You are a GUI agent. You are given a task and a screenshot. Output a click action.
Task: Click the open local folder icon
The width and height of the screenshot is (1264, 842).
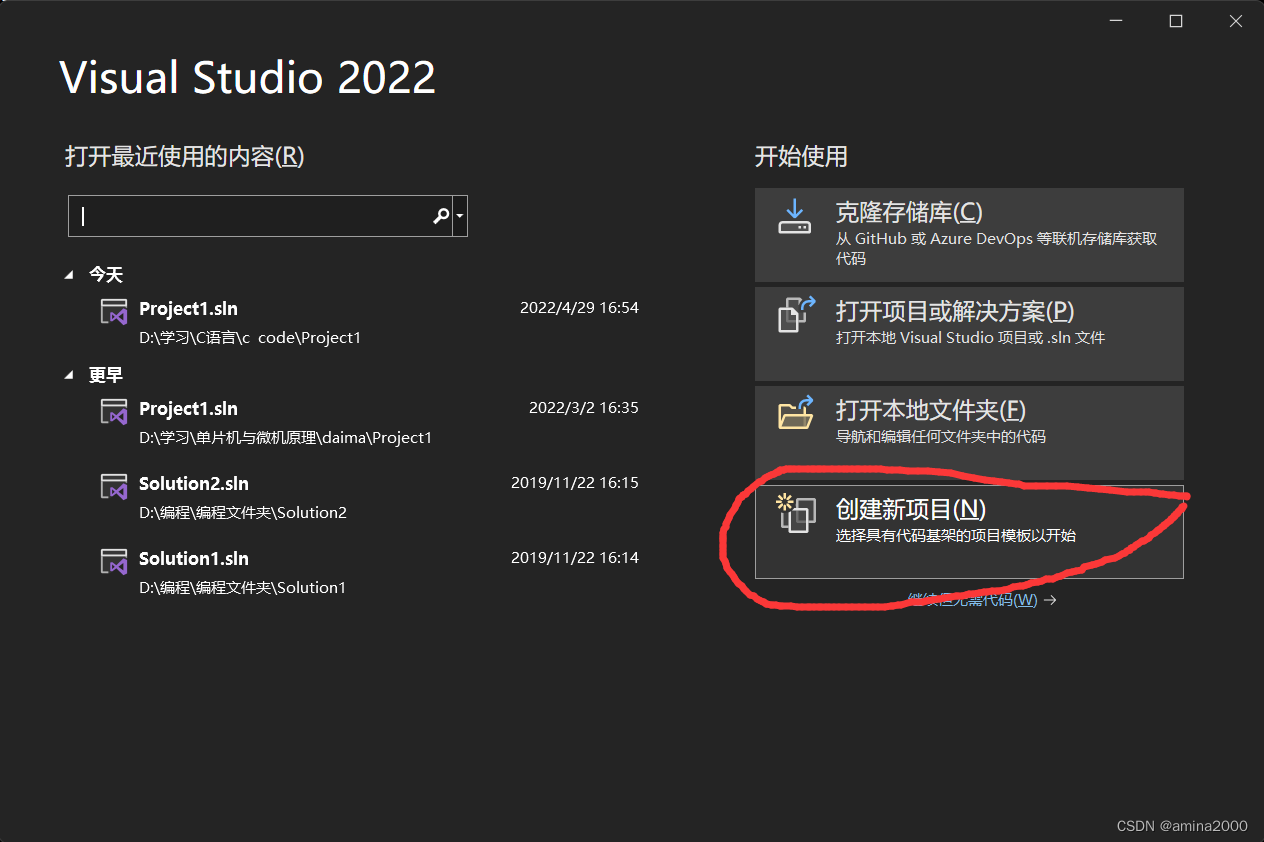click(x=796, y=413)
